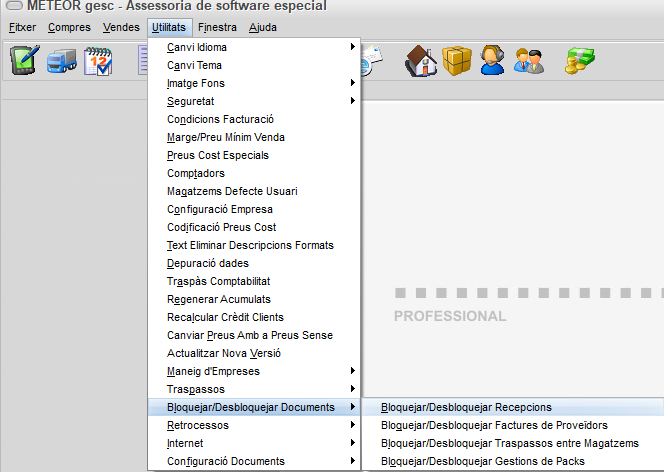Close the open Utilitats menu
The width and height of the screenshot is (664, 472).
pos(169,28)
